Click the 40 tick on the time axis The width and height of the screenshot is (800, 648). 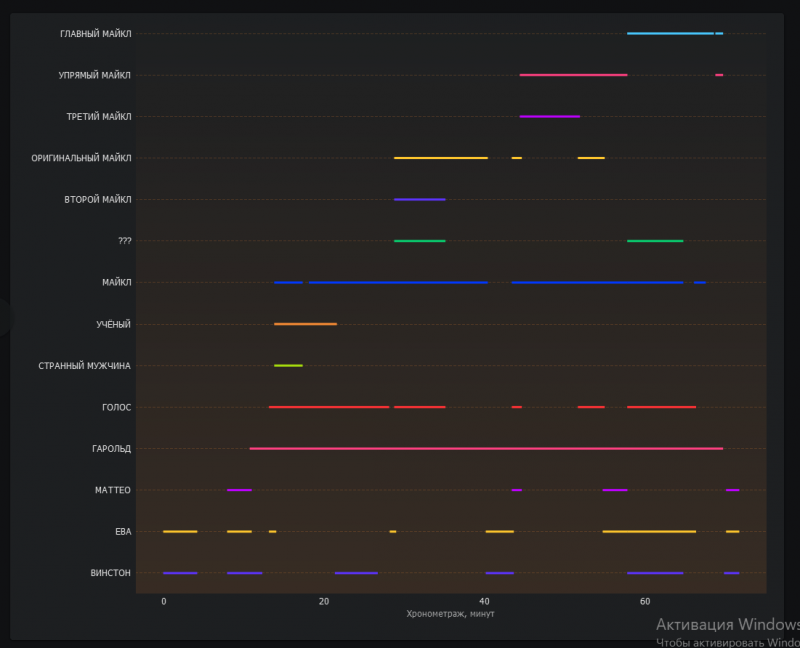point(484,602)
